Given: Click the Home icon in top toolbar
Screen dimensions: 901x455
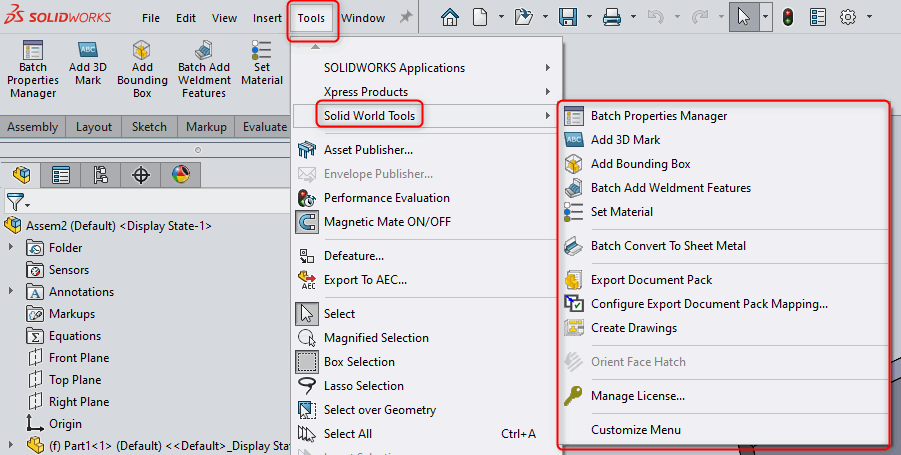Looking at the screenshot, I should coord(450,17).
